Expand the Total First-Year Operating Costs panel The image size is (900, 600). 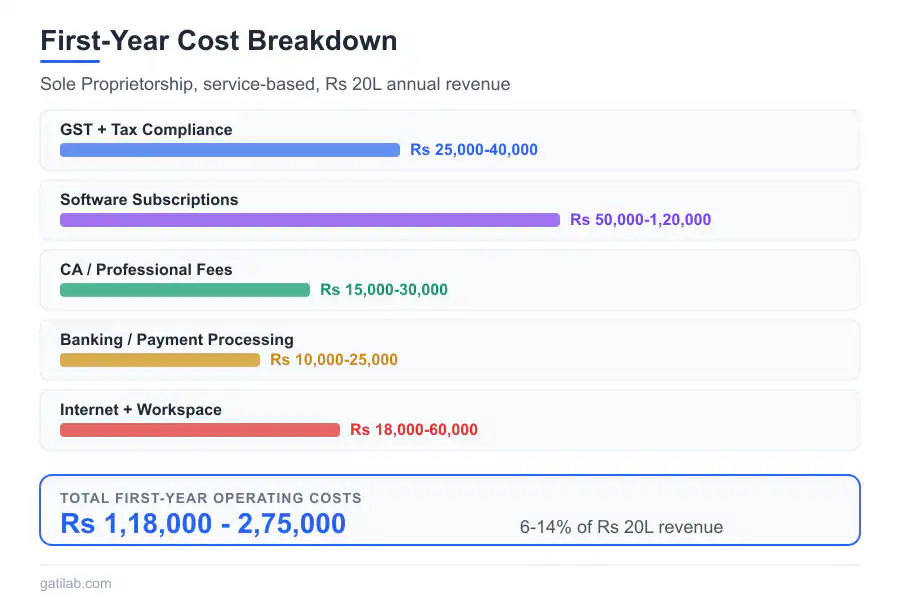[x=449, y=509]
